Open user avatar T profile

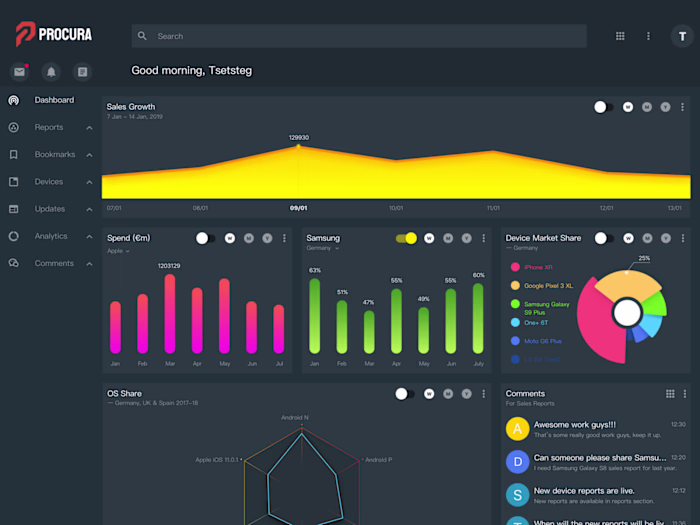tap(682, 36)
